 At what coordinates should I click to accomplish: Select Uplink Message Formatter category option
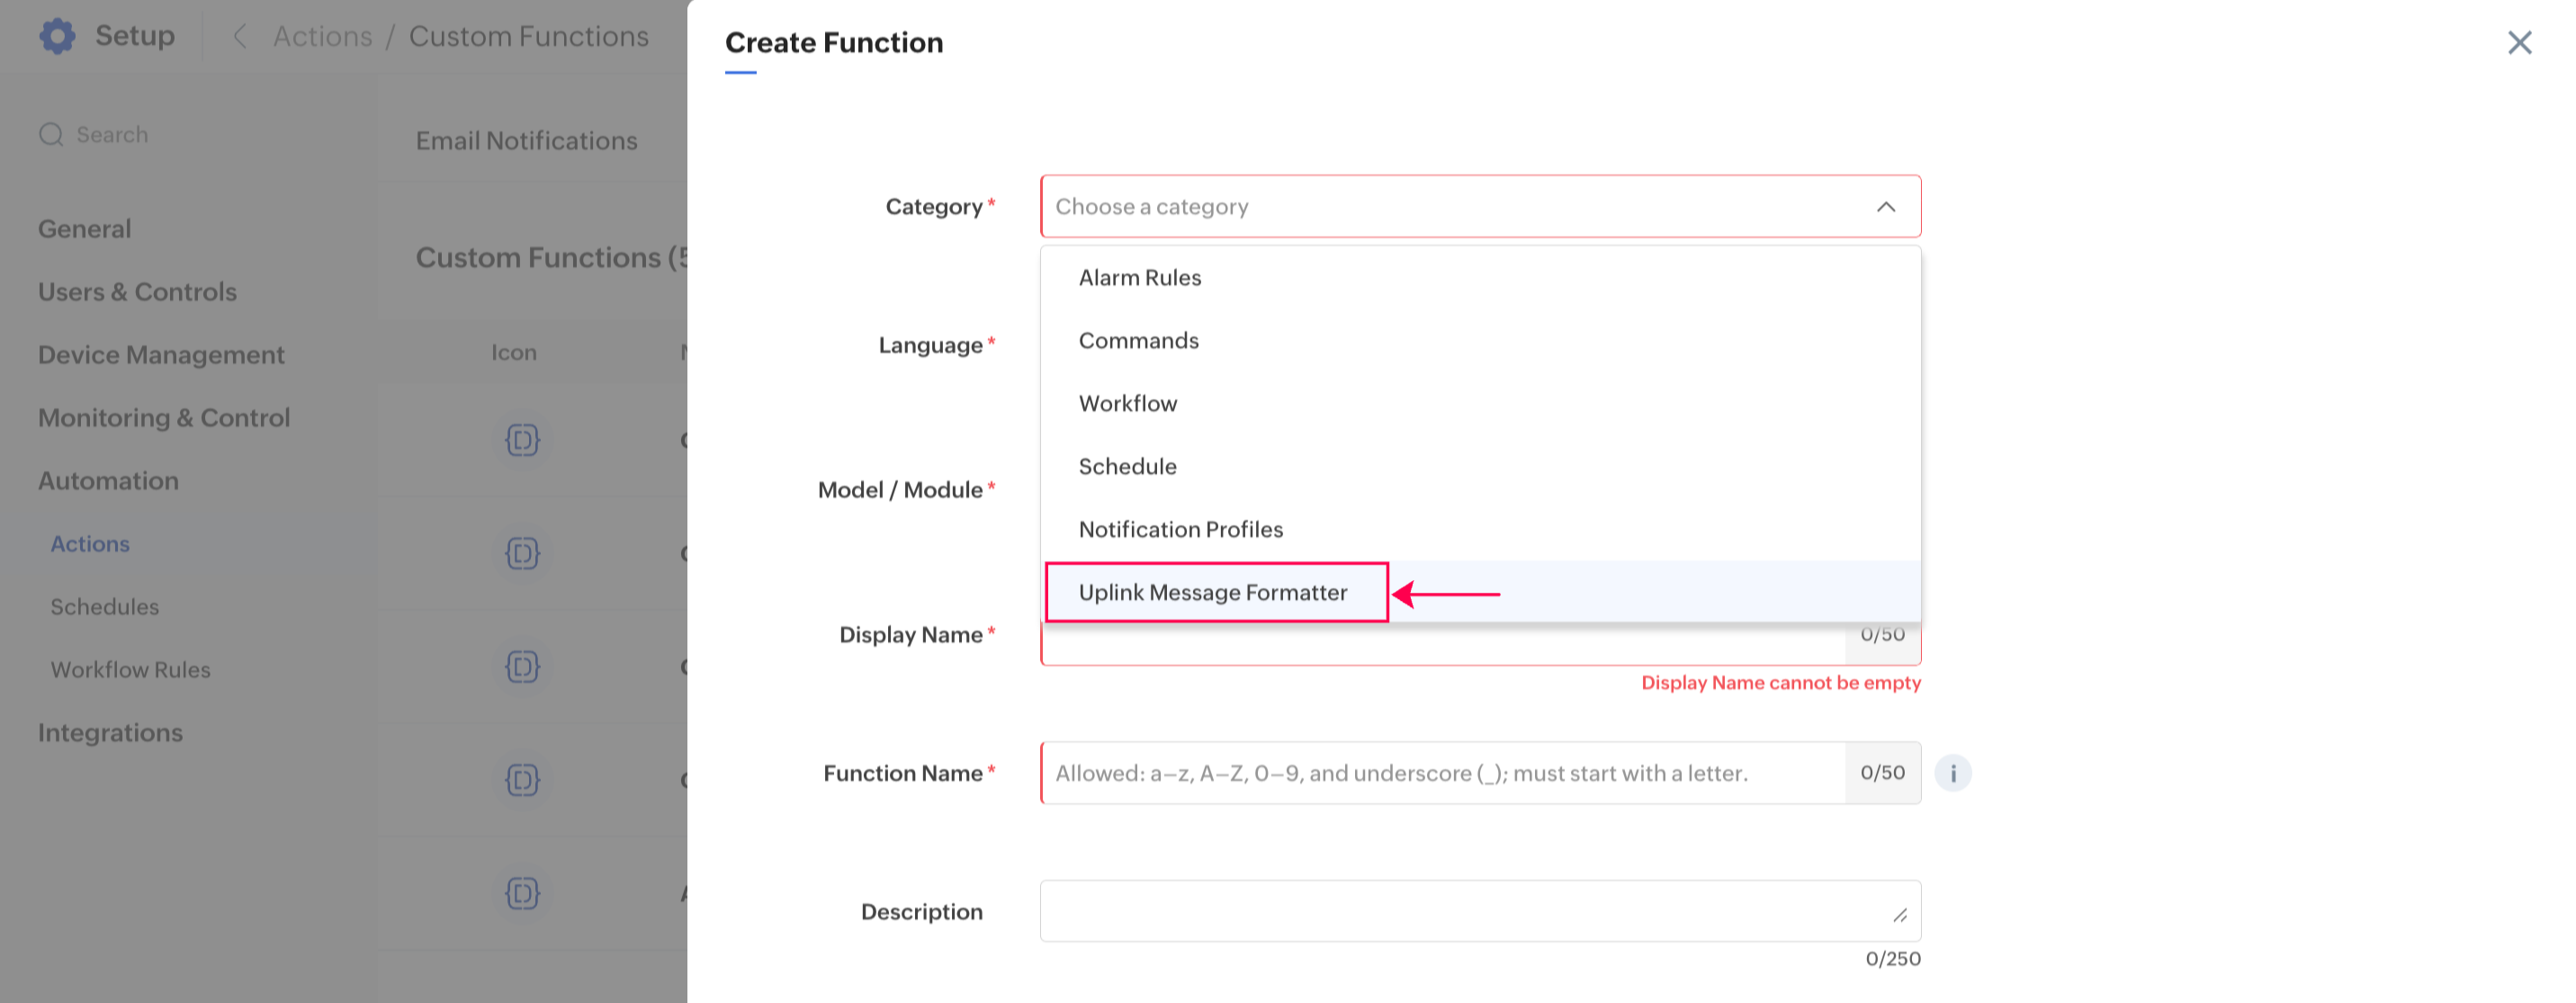(1212, 593)
